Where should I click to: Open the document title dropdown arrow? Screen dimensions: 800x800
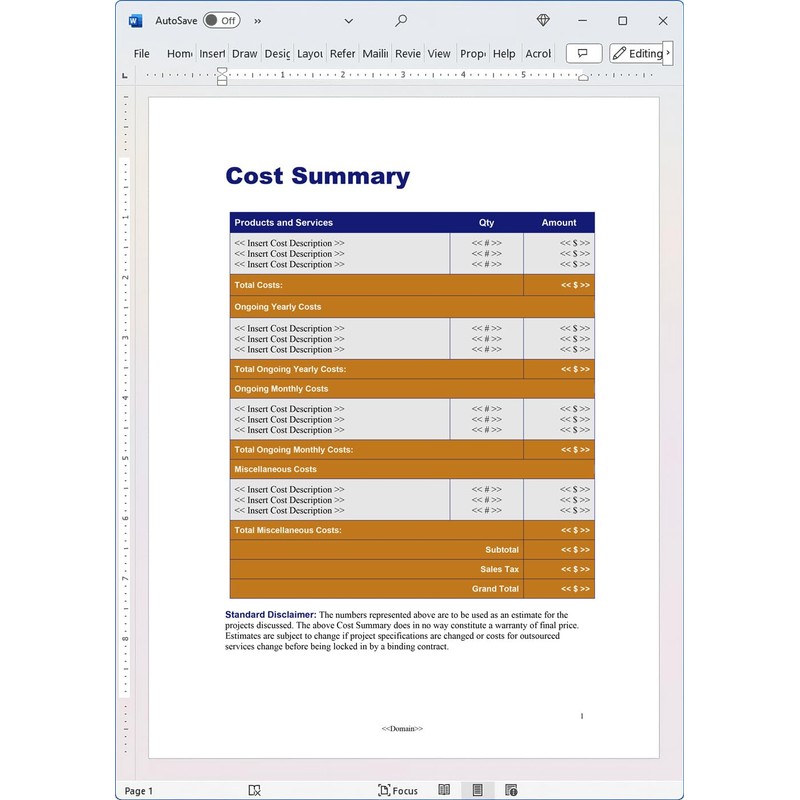(x=348, y=20)
